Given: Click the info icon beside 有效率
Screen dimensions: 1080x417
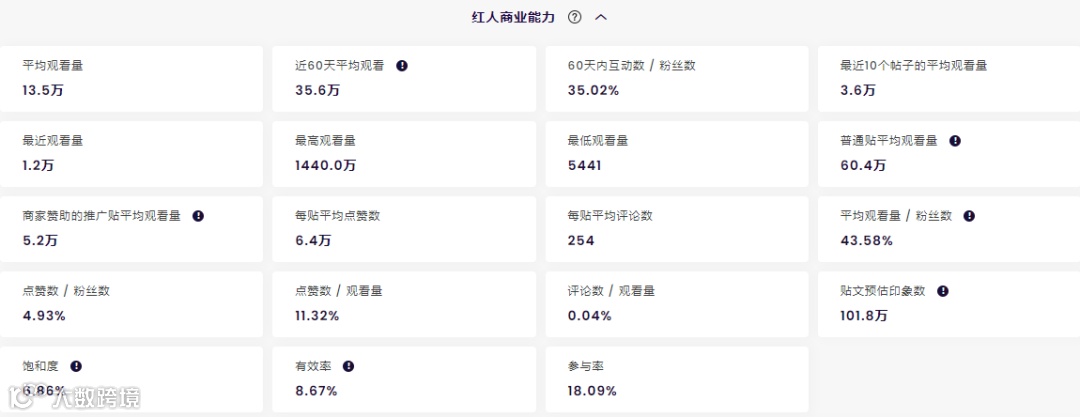Looking at the screenshot, I should click(x=348, y=366).
